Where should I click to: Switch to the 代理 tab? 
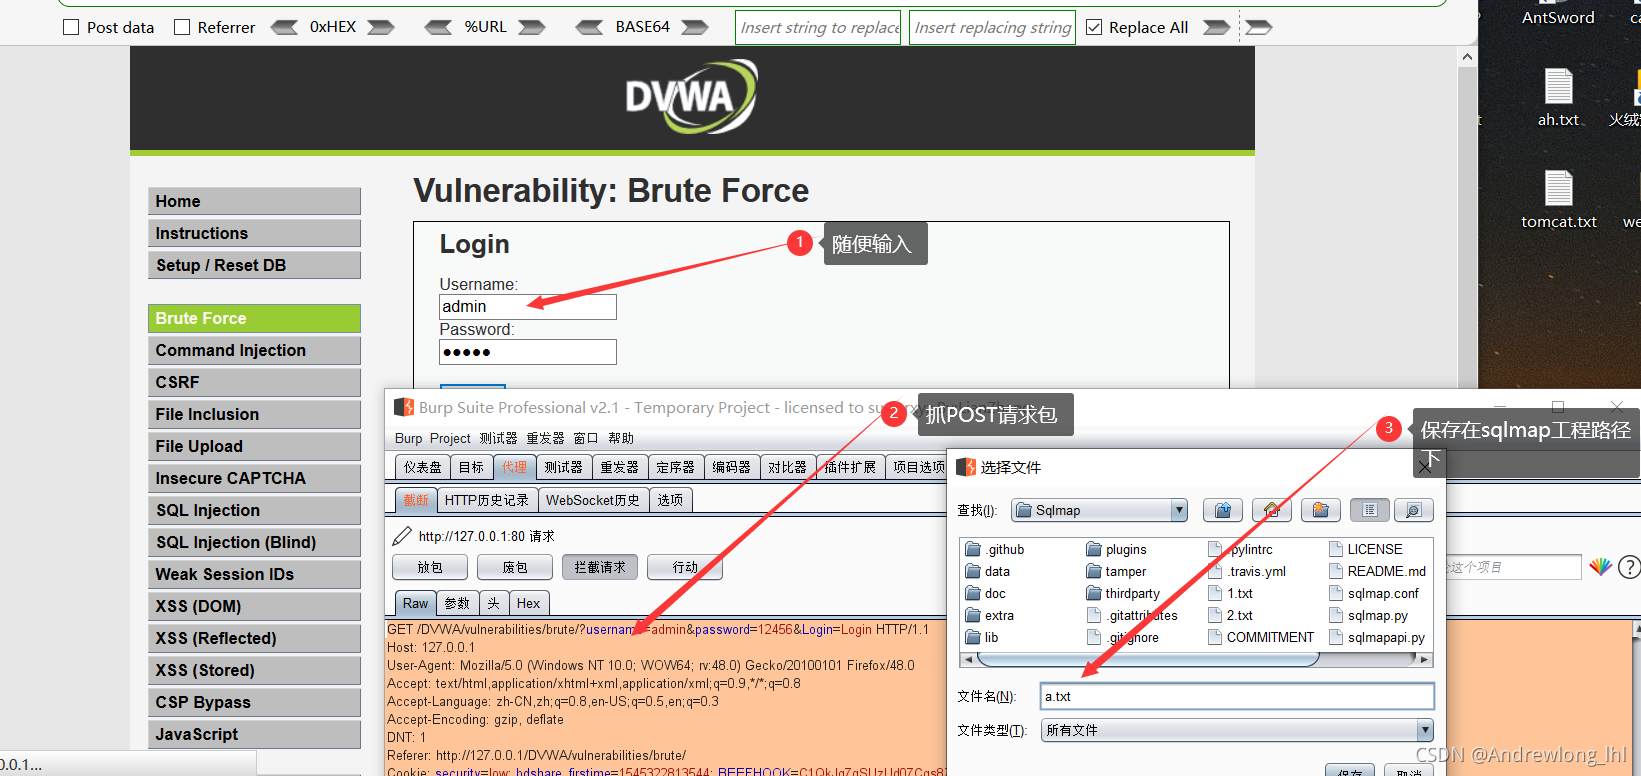pos(514,467)
